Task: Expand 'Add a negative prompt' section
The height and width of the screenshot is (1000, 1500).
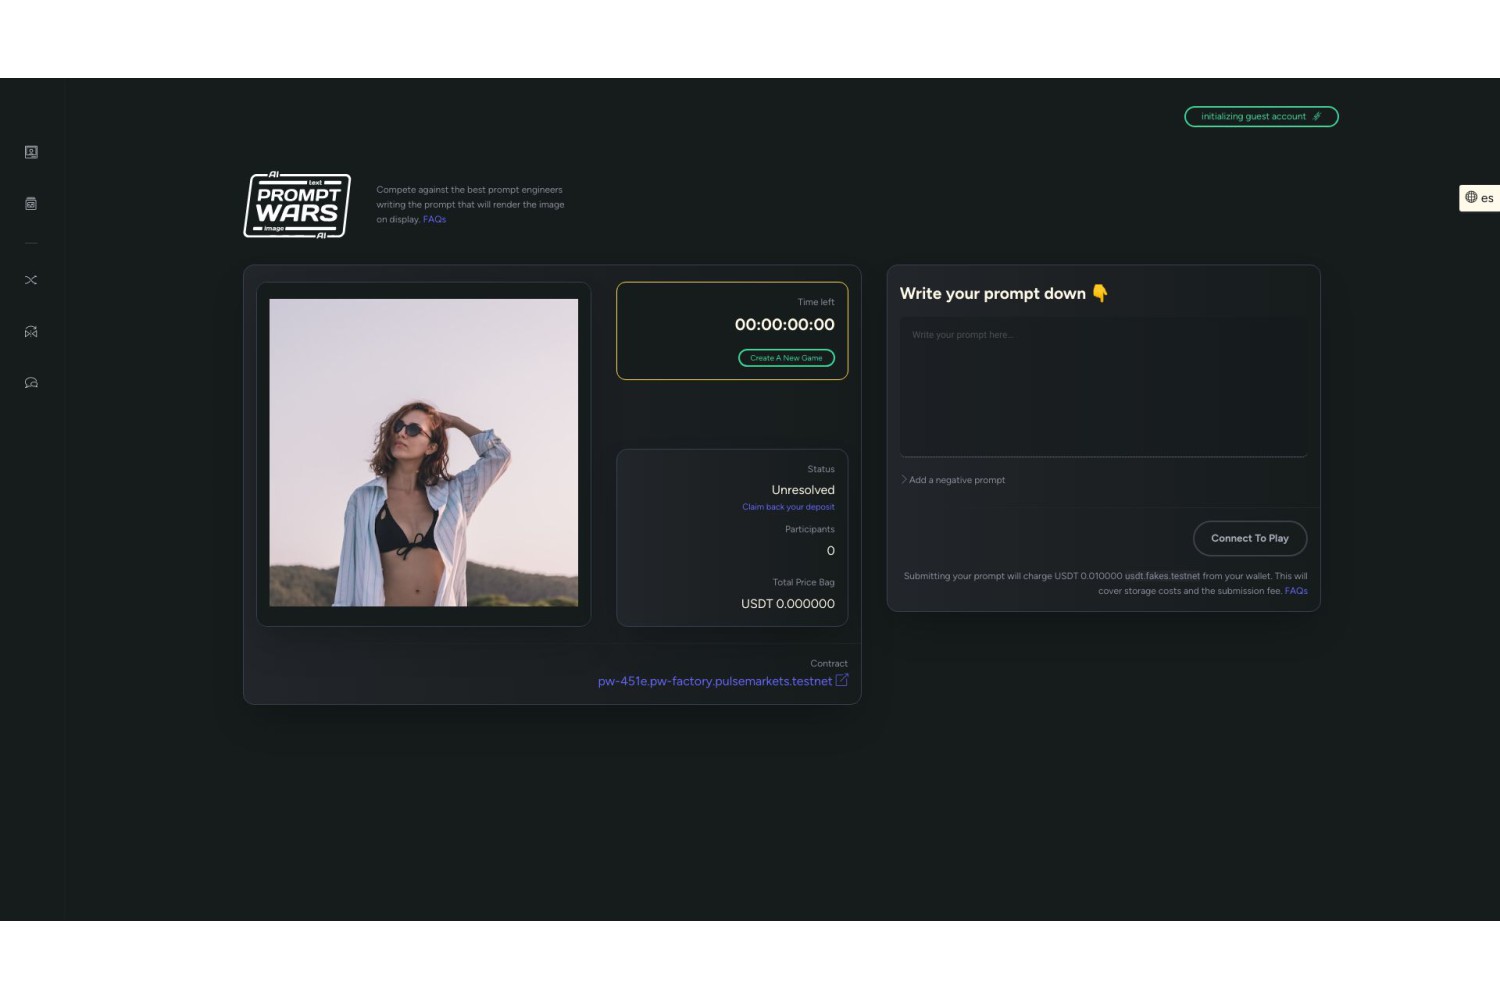Action: click(x=953, y=480)
